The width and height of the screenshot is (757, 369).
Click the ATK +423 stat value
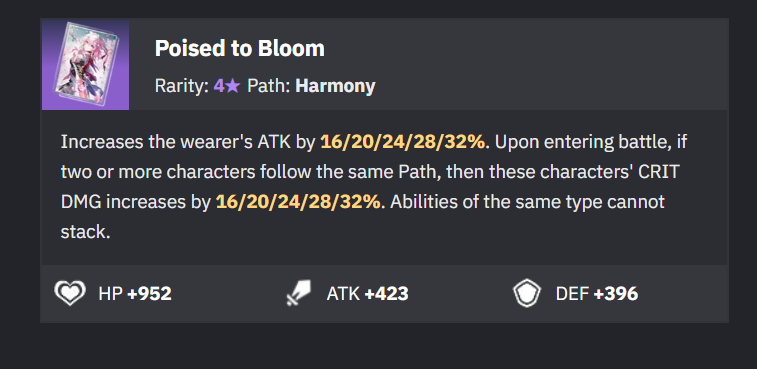click(367, 294)
